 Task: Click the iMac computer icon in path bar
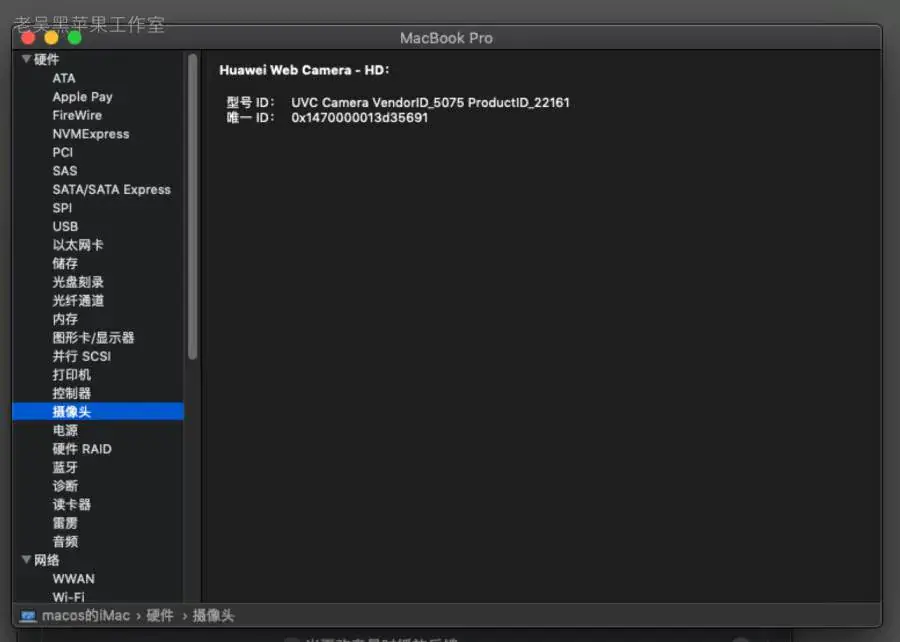(28, 616)
